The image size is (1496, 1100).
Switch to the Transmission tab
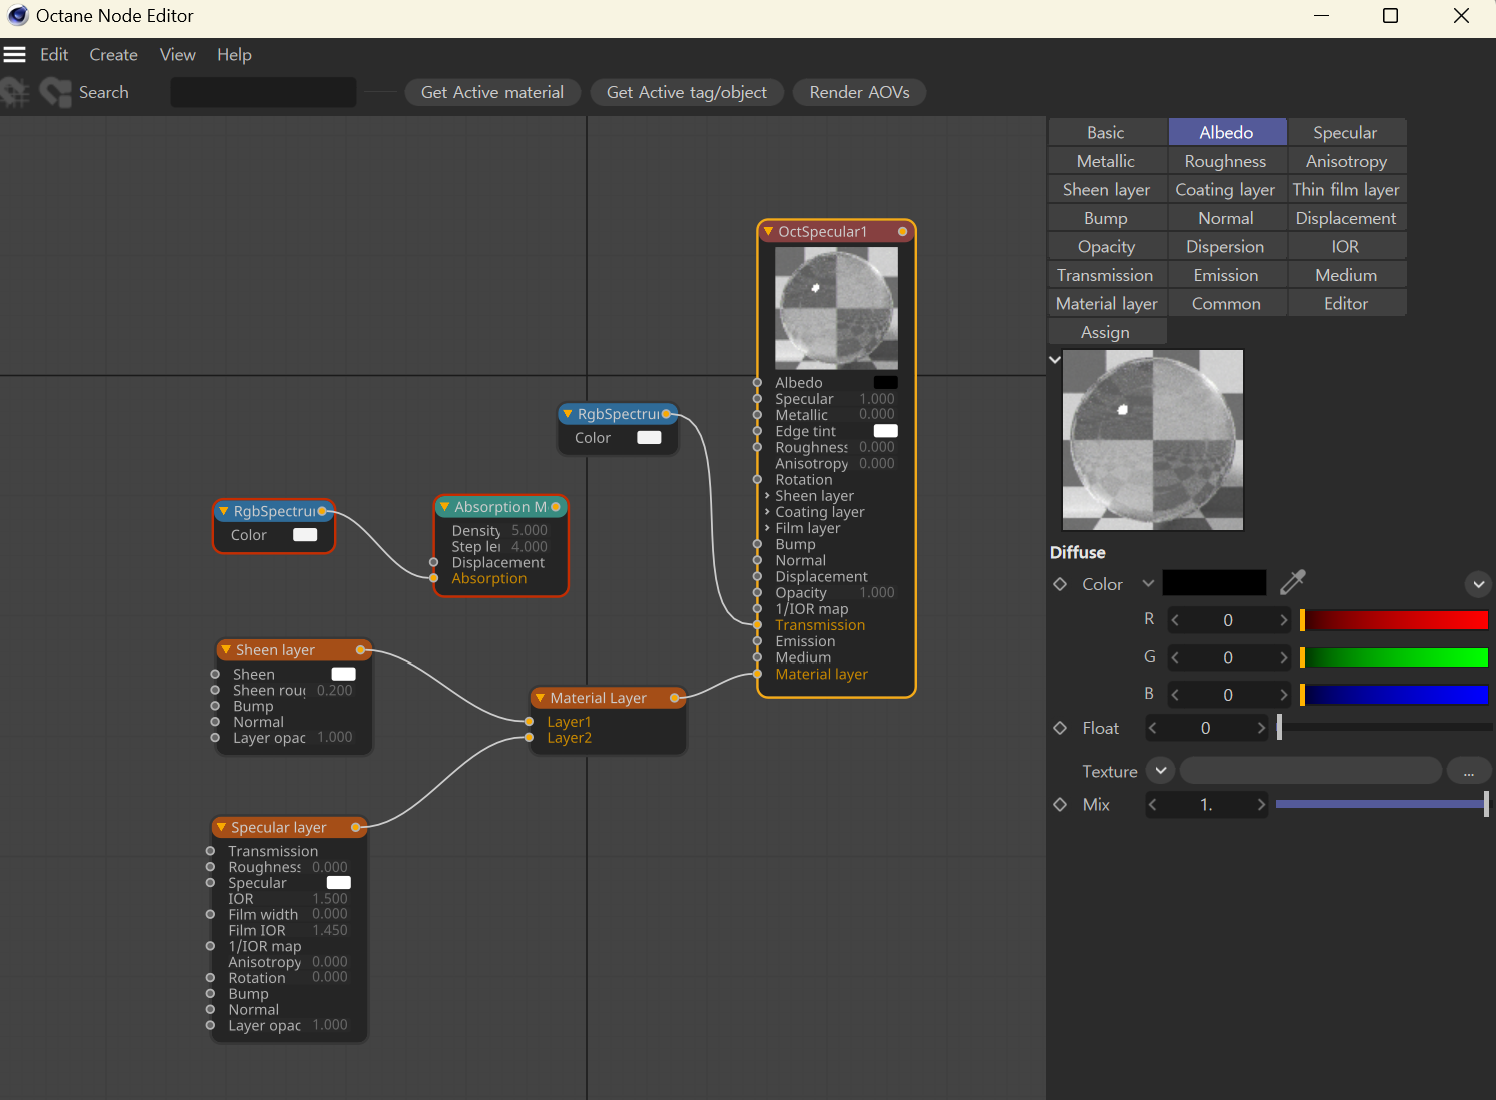[1105, 275]
